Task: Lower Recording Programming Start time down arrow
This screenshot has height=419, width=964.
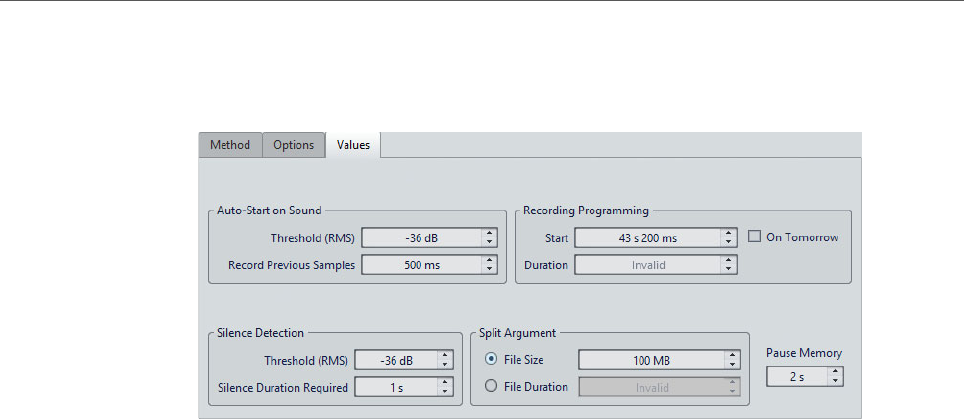Action: point(729,242)
